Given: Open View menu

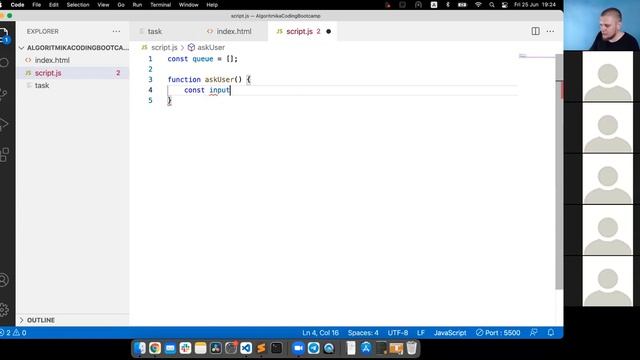Looking at the screenshot, I should pos(103,5).
